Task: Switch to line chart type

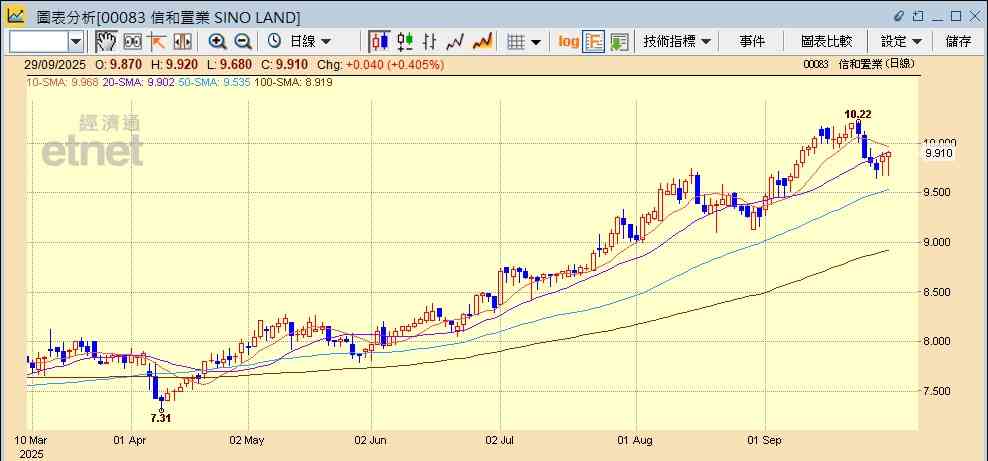Action: click(x=455, y=42)
